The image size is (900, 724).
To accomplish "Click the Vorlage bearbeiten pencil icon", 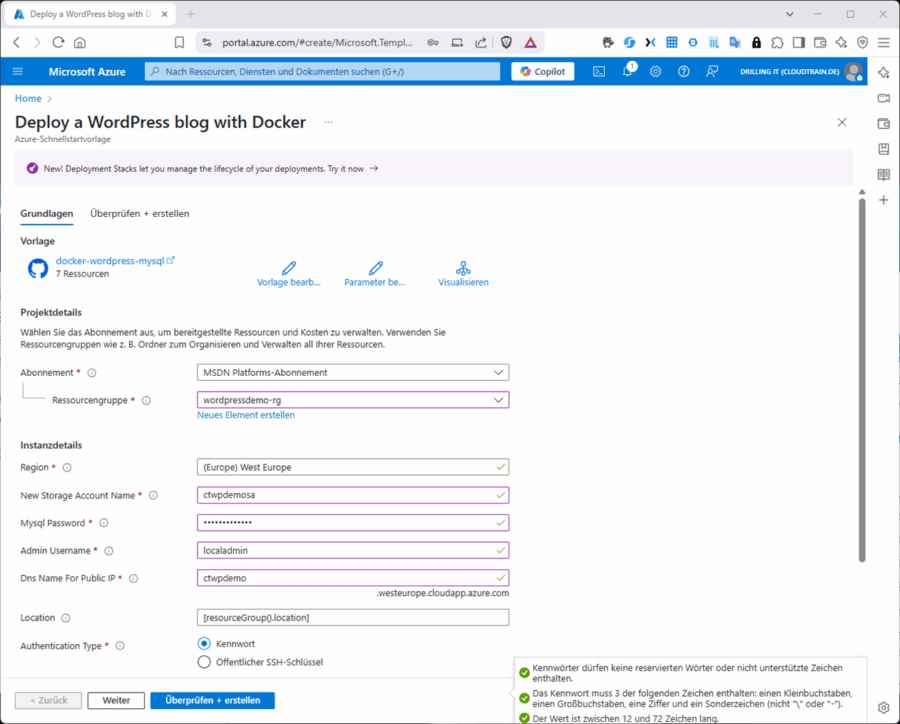I will (289, 268).
